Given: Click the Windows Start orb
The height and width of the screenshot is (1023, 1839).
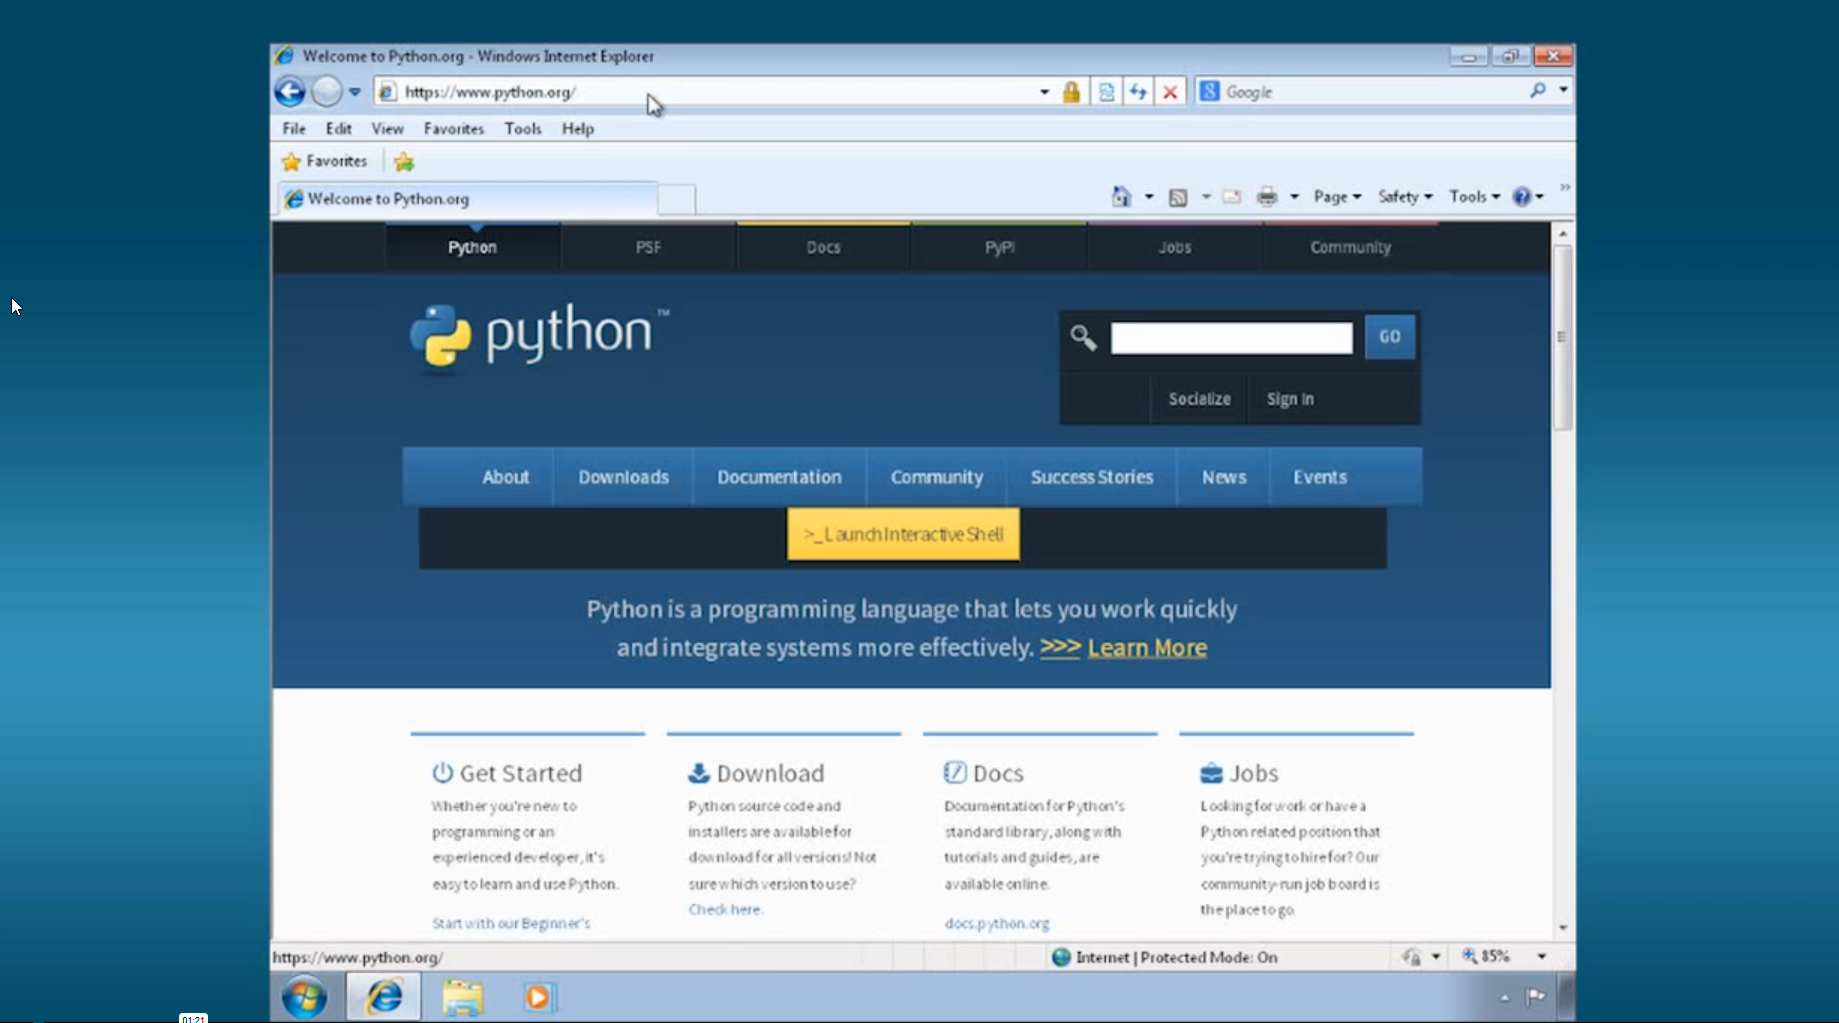Looking at the screenshot, I should coord(304,997).
